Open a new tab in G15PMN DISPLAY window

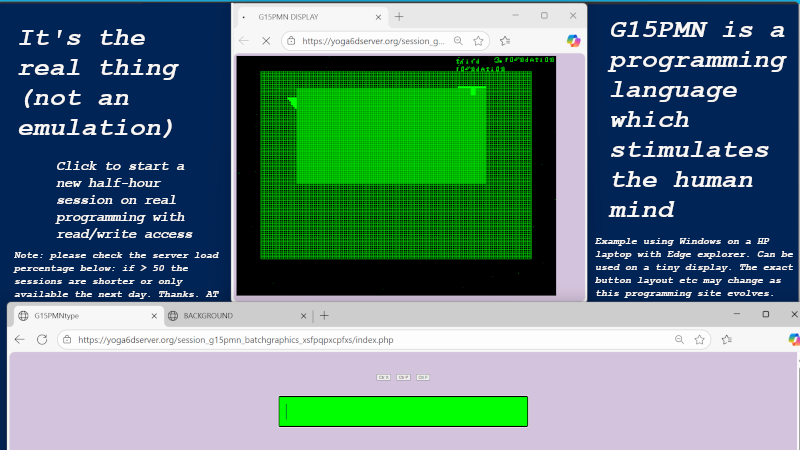[399, 17]
